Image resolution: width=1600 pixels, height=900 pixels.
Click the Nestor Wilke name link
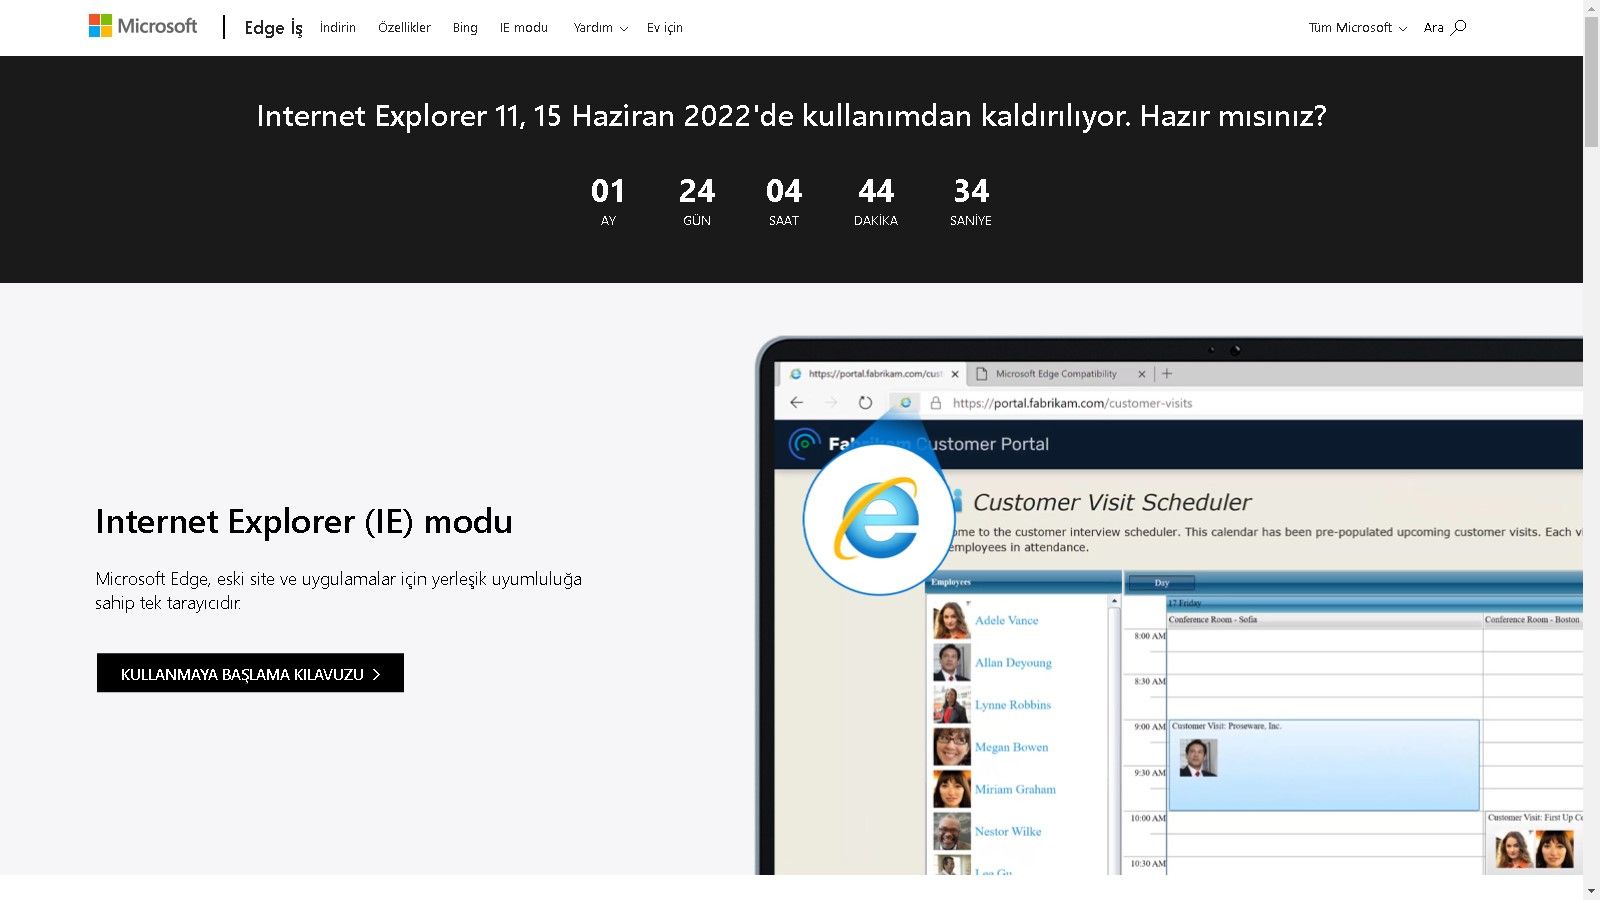[1008, 831]
